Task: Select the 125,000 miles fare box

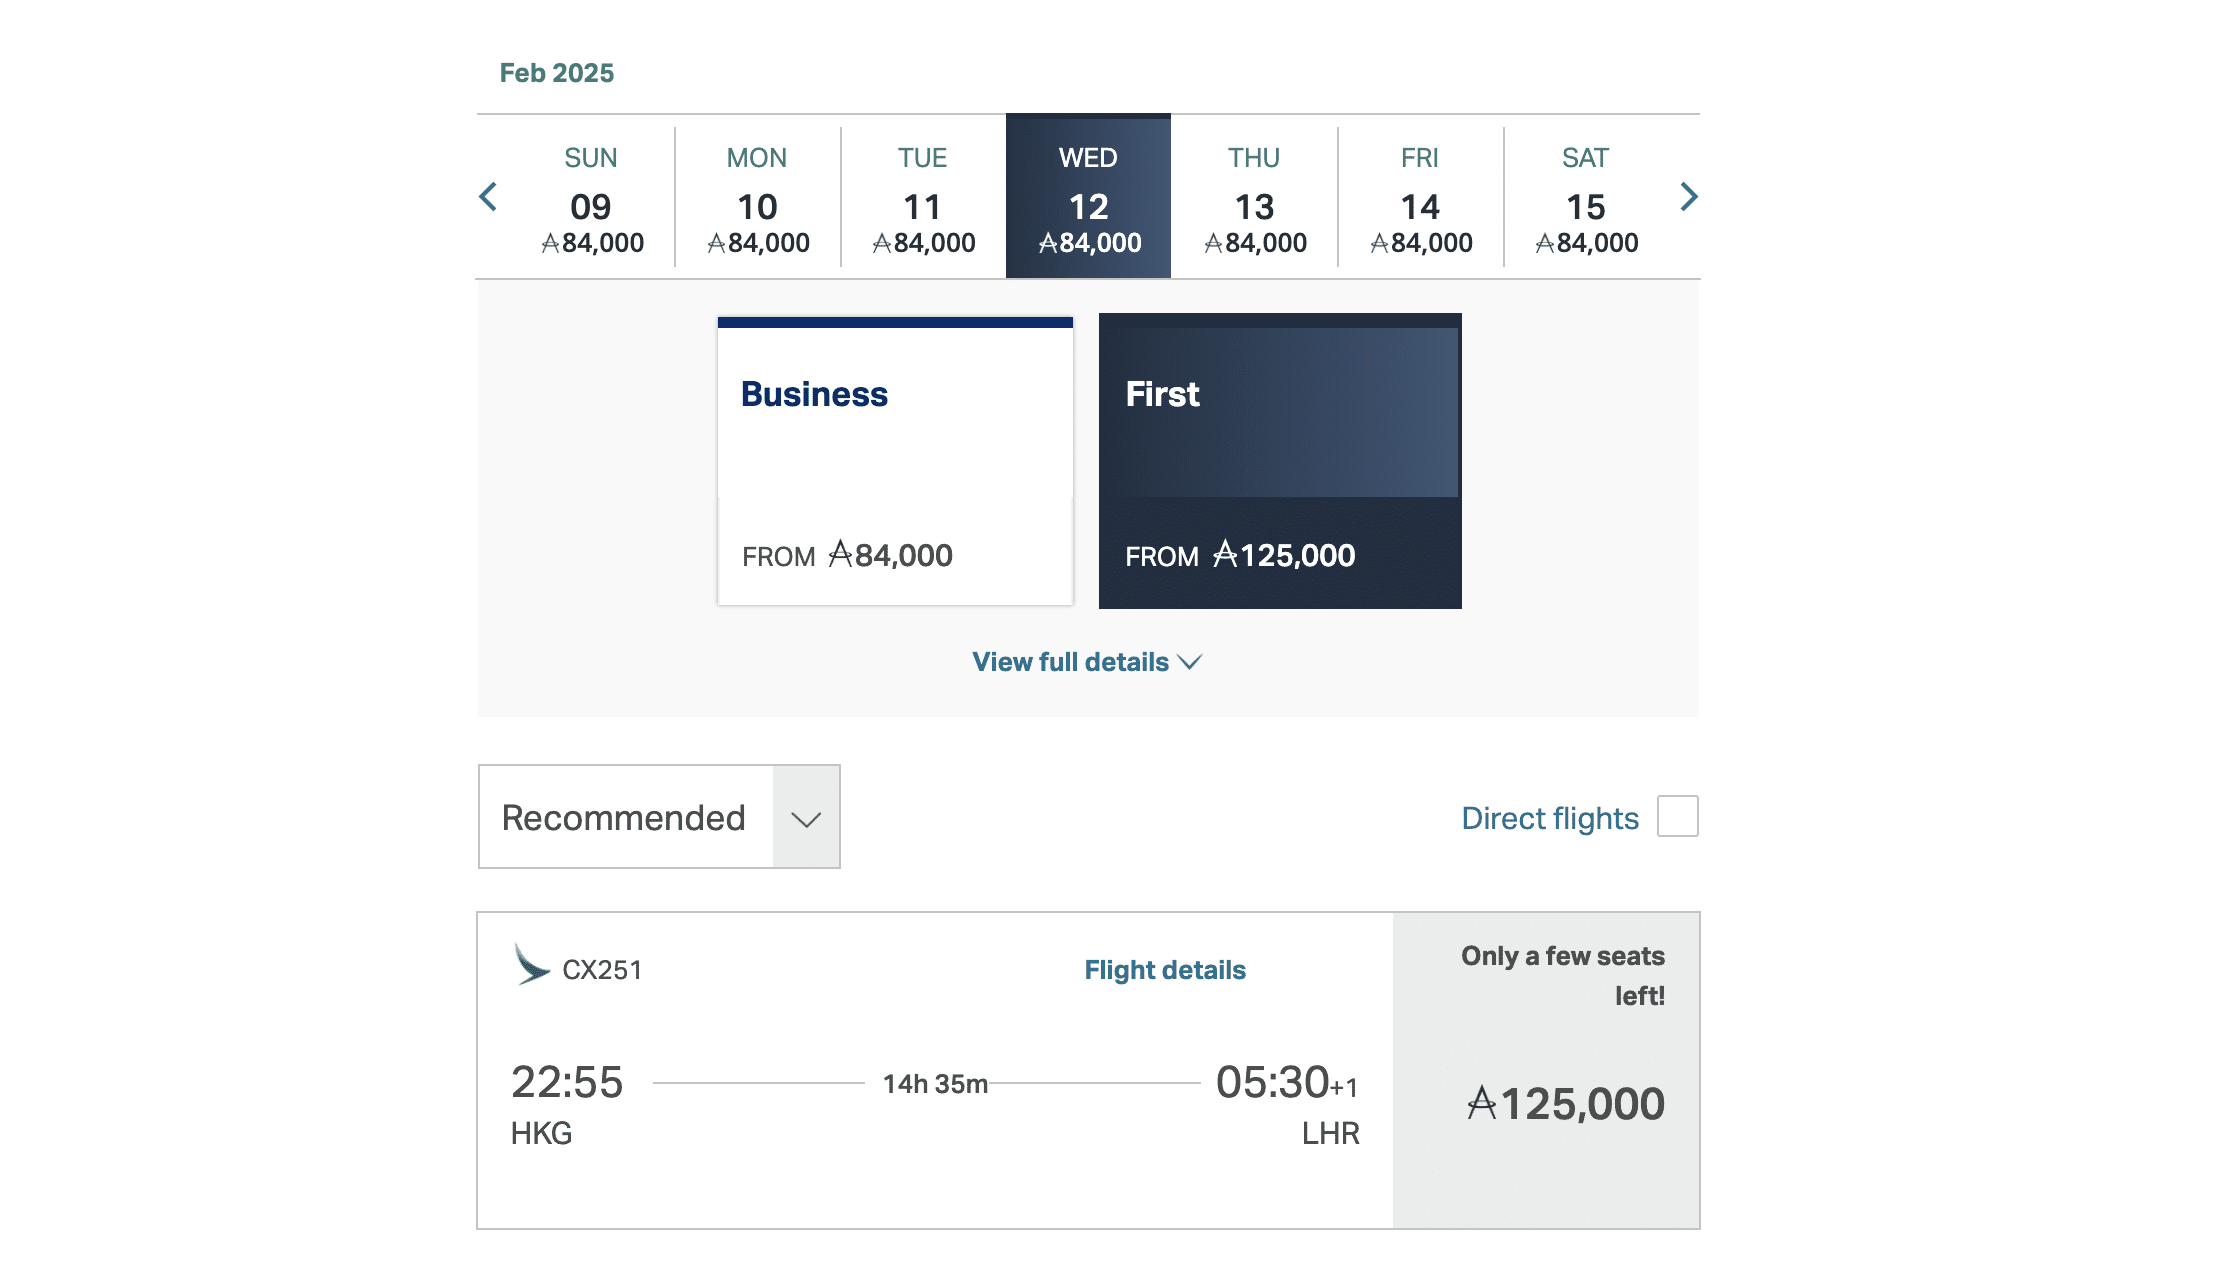Action: tap(1546, 1070)
